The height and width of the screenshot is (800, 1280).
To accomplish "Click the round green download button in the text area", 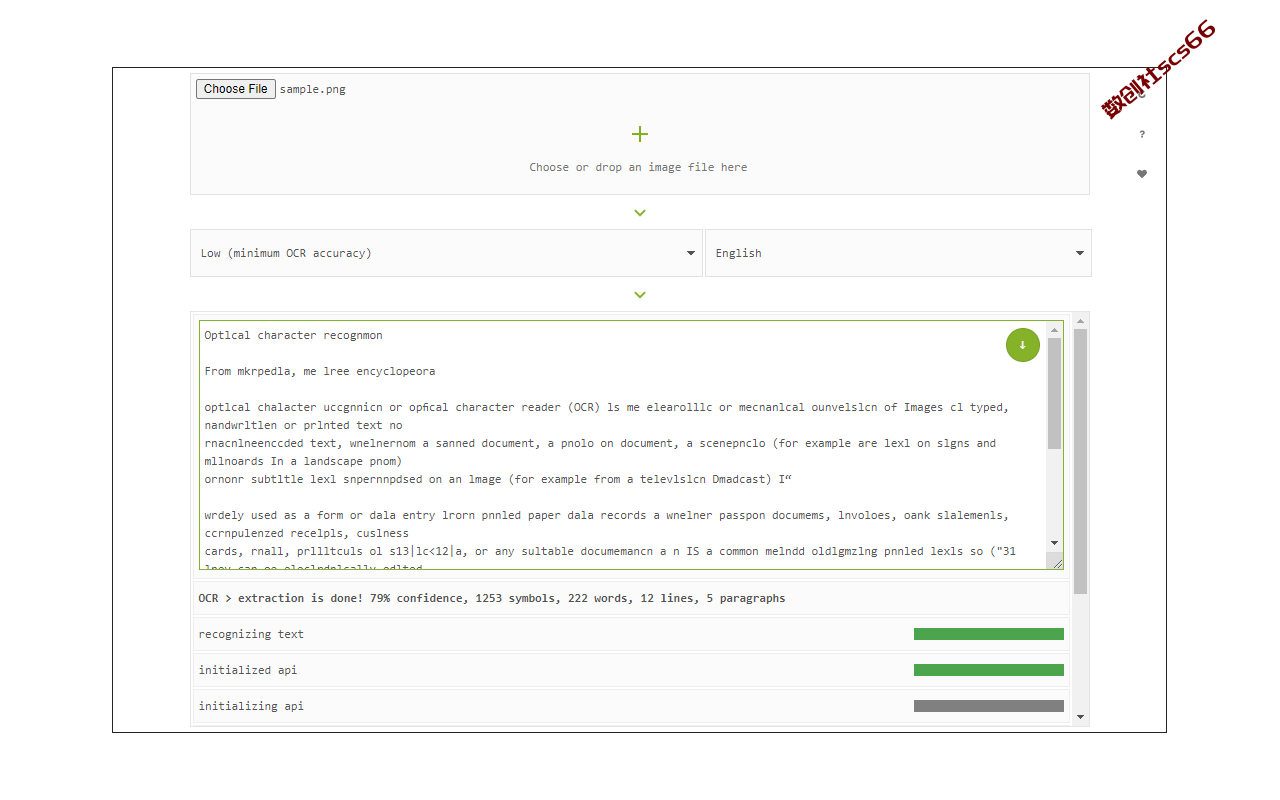I will pos(1023,345).
